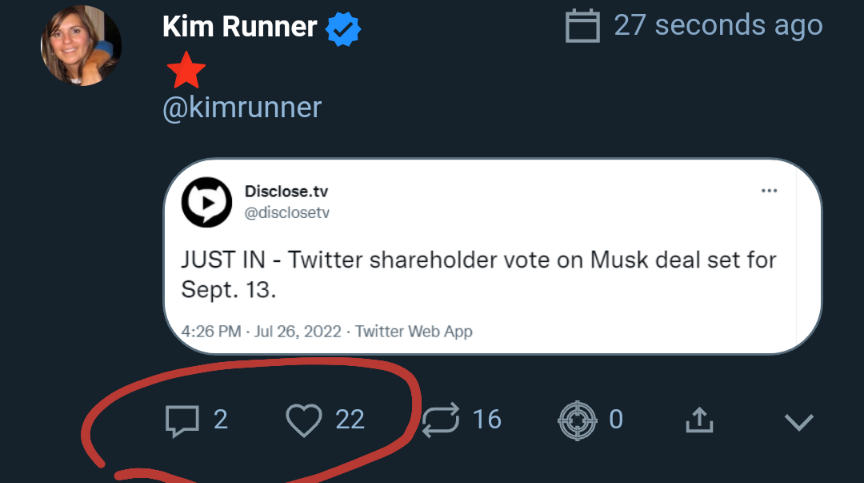Click the "27 seconds ago" timestamp
The height and width of the screenshot is (483, 864).
point(718,26)
